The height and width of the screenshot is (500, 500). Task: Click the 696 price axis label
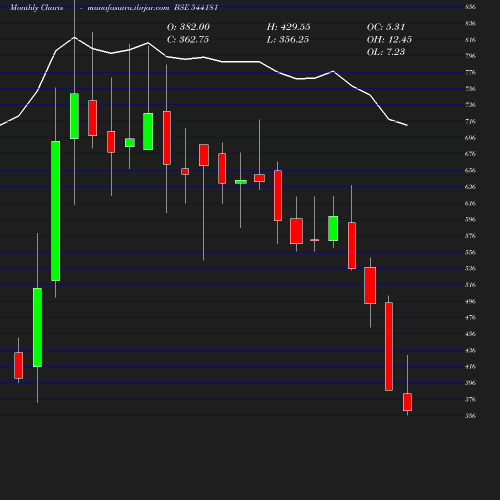click(x=470, y=137)
